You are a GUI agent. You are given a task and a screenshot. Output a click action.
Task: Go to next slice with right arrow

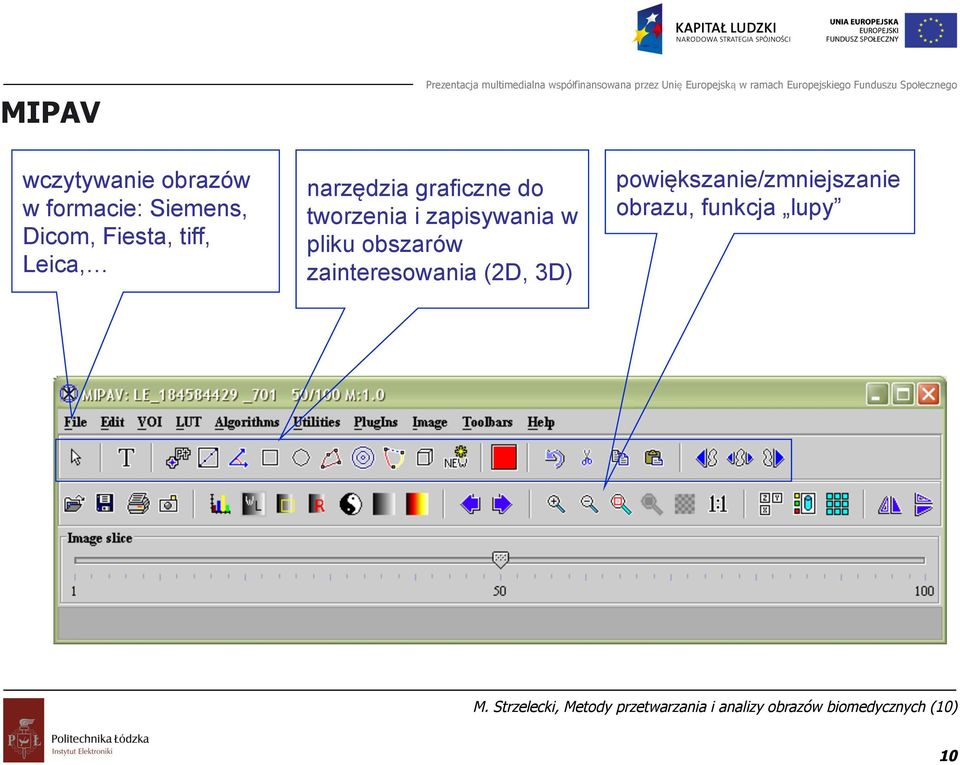[501, 504]
